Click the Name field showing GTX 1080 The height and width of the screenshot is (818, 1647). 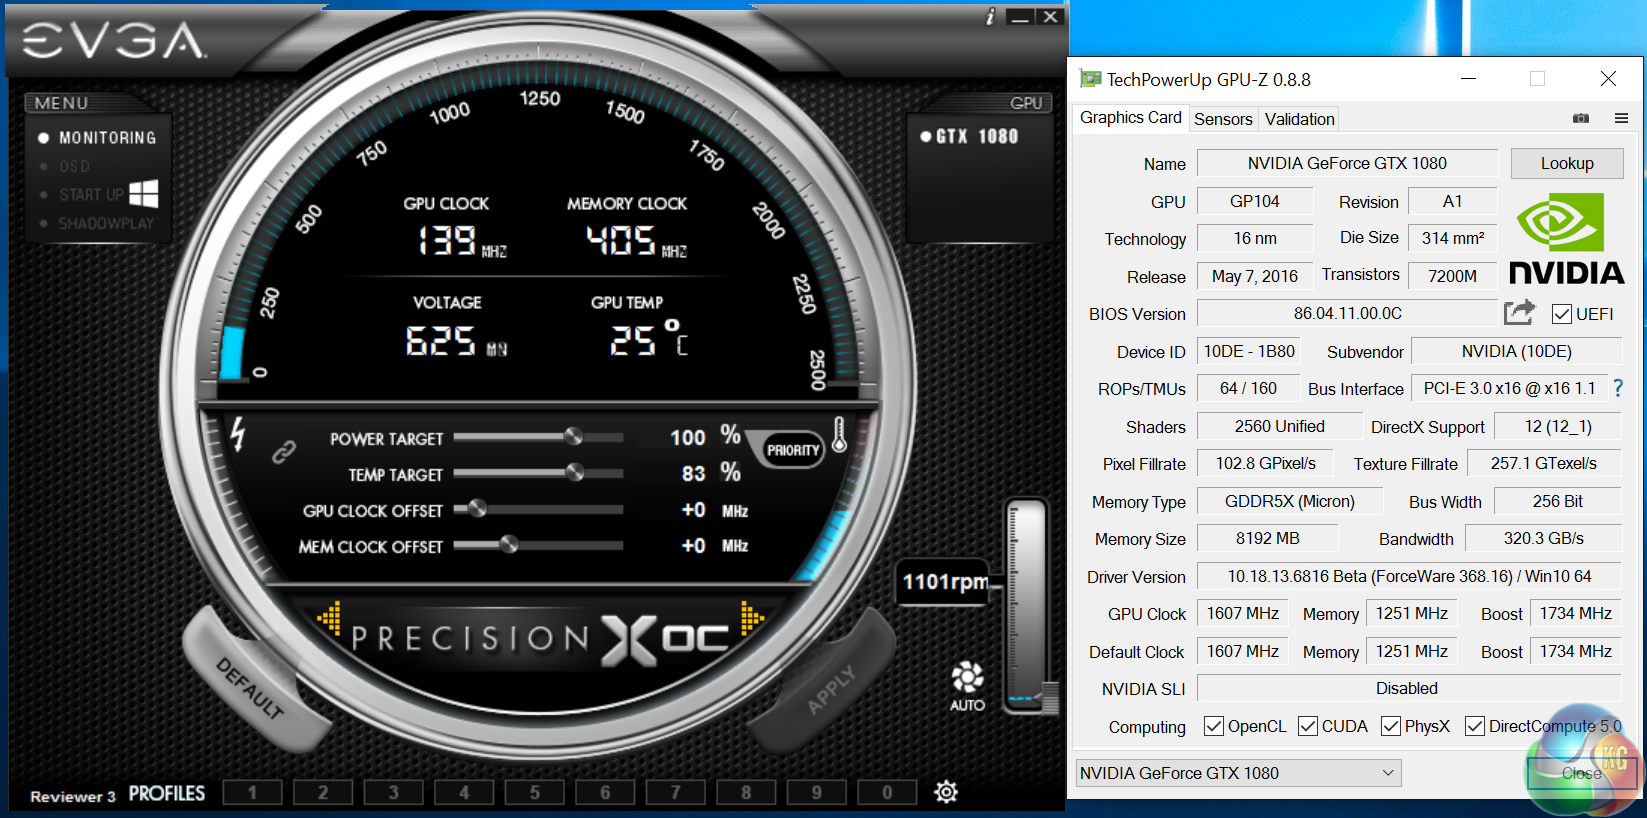[x=1347, y=163]
